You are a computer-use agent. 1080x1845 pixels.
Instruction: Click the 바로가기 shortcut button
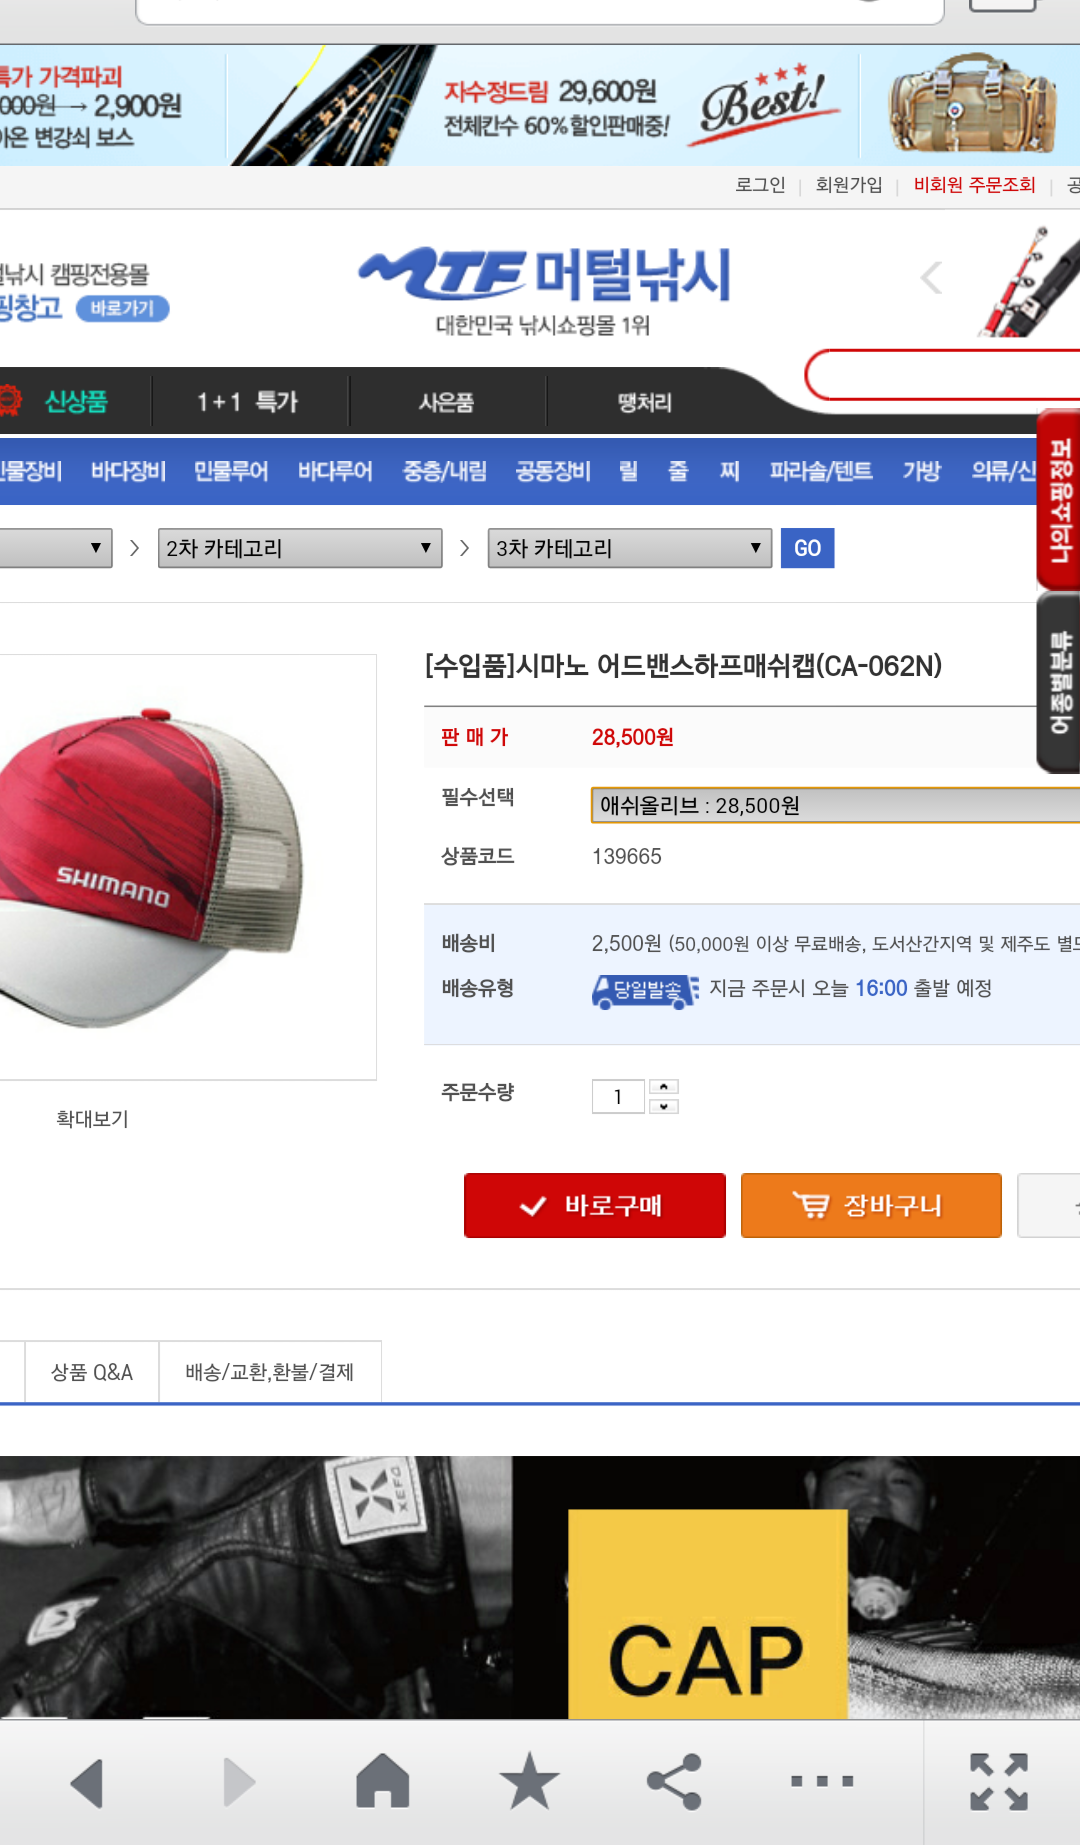pyautogui.click(x=122, y=308)
